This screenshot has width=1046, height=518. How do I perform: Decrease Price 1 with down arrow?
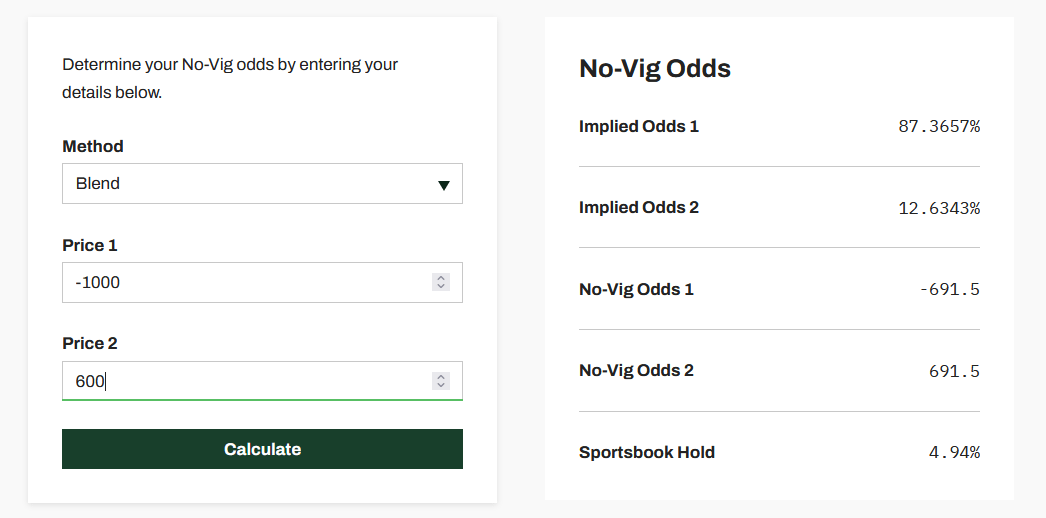coord(441,287)
